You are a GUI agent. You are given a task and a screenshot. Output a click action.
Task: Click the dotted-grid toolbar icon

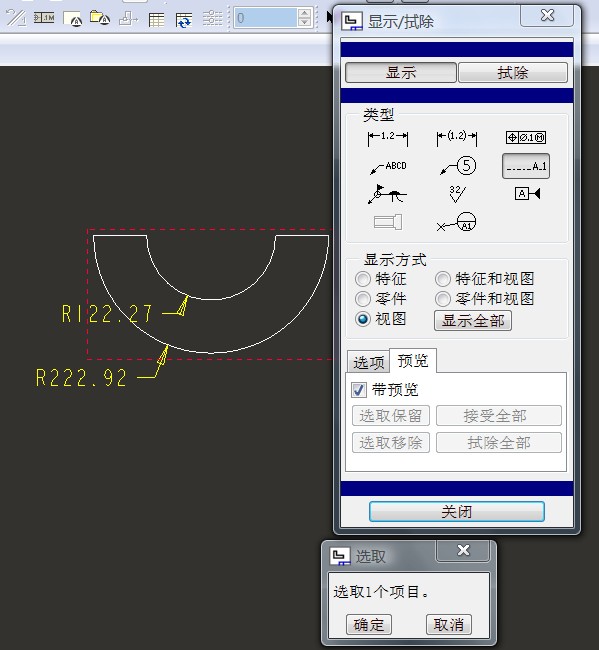(x=212, y=19)
